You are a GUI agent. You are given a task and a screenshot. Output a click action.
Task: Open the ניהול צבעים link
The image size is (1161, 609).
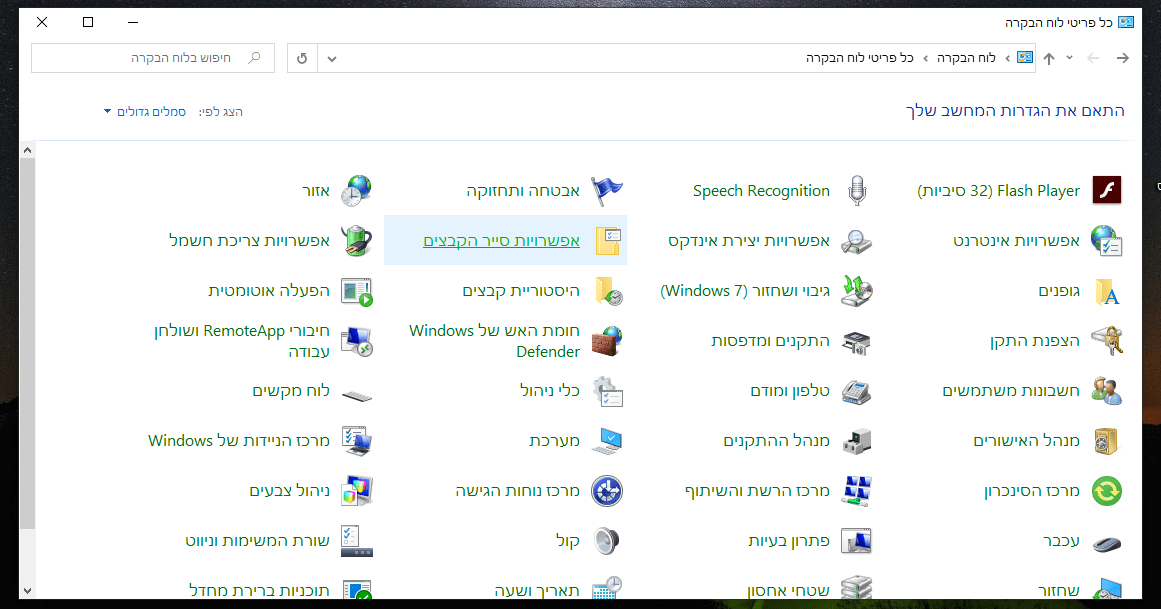click(x=290, y=490)
